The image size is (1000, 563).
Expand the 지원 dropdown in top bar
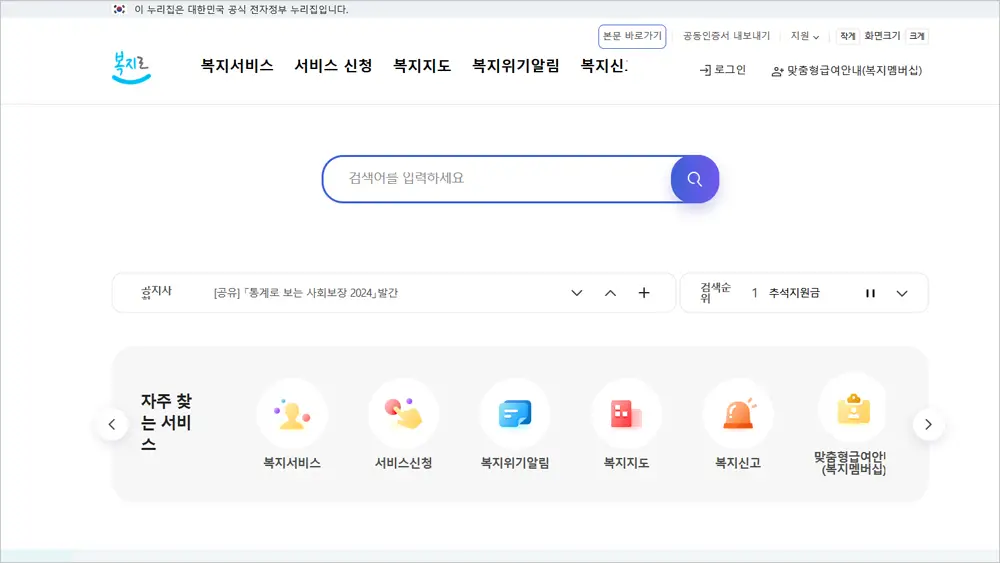click(x=804, y=36)
